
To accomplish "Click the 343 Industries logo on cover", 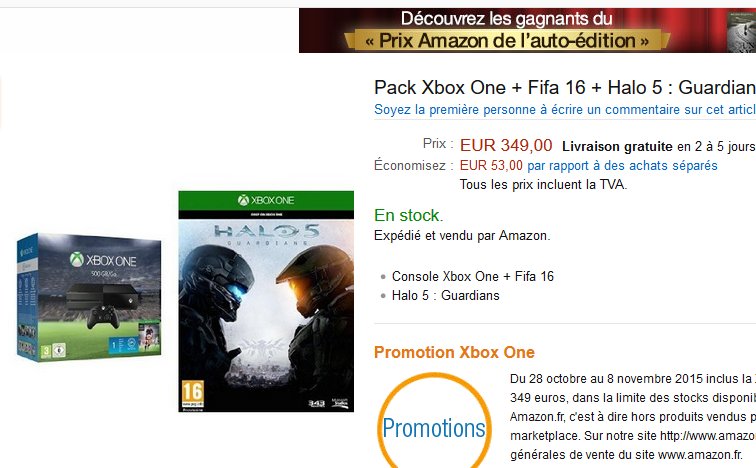I will (316, 403).
